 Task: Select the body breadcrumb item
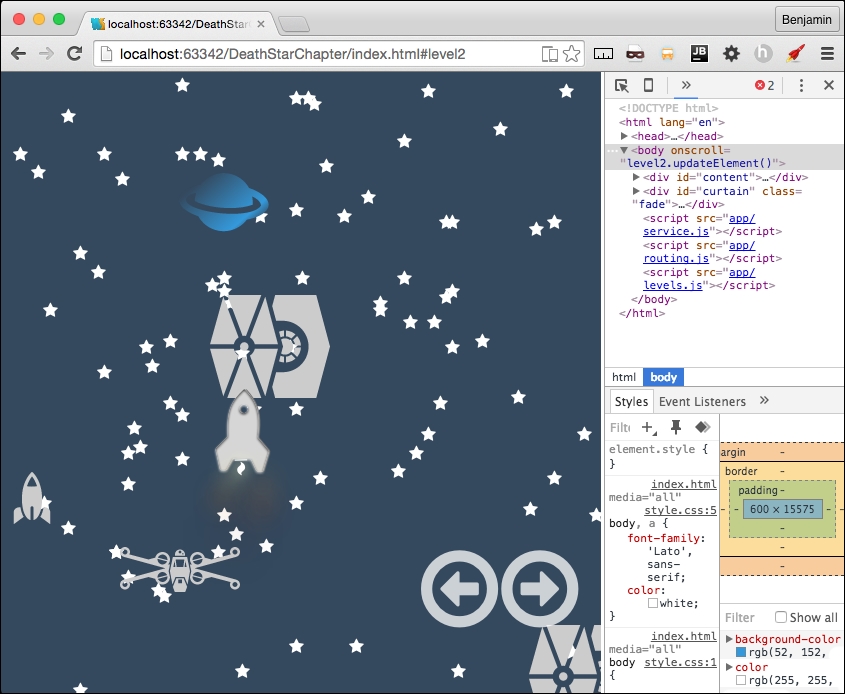tap(663, 377)
